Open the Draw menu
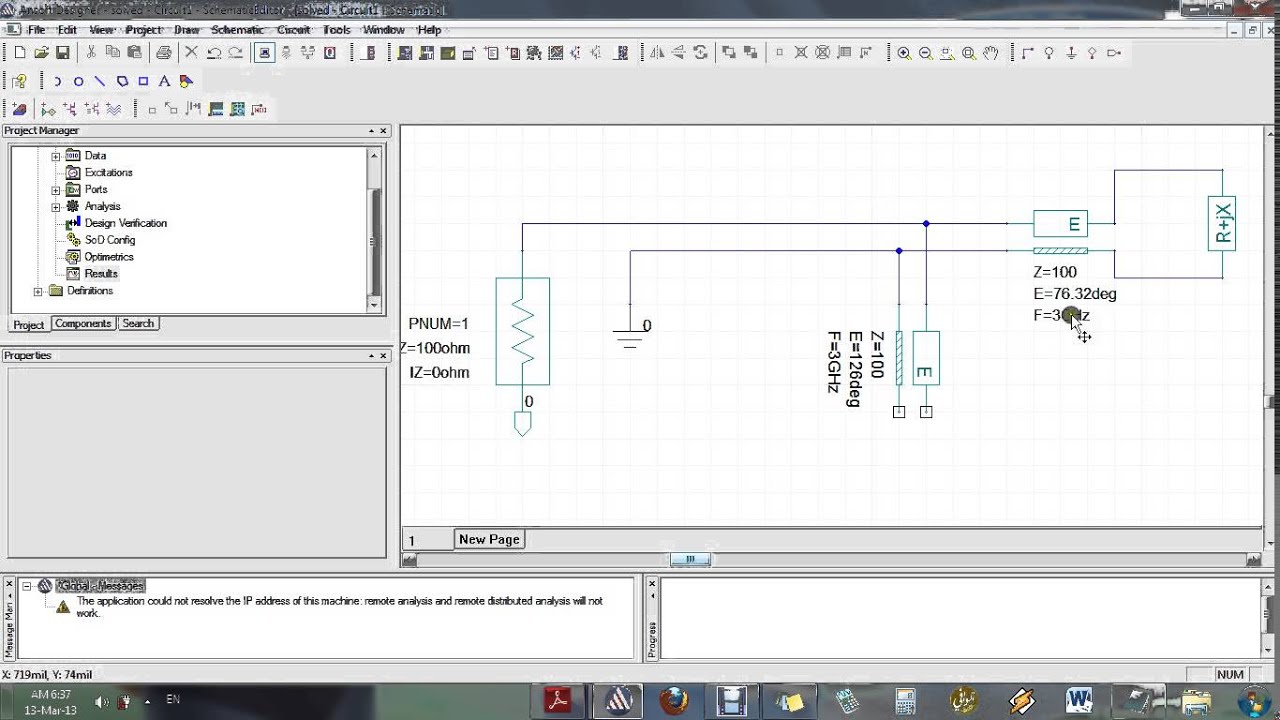Image resolution: width=1280 pixels, height=720 pixels. click(x=187, y=30)
